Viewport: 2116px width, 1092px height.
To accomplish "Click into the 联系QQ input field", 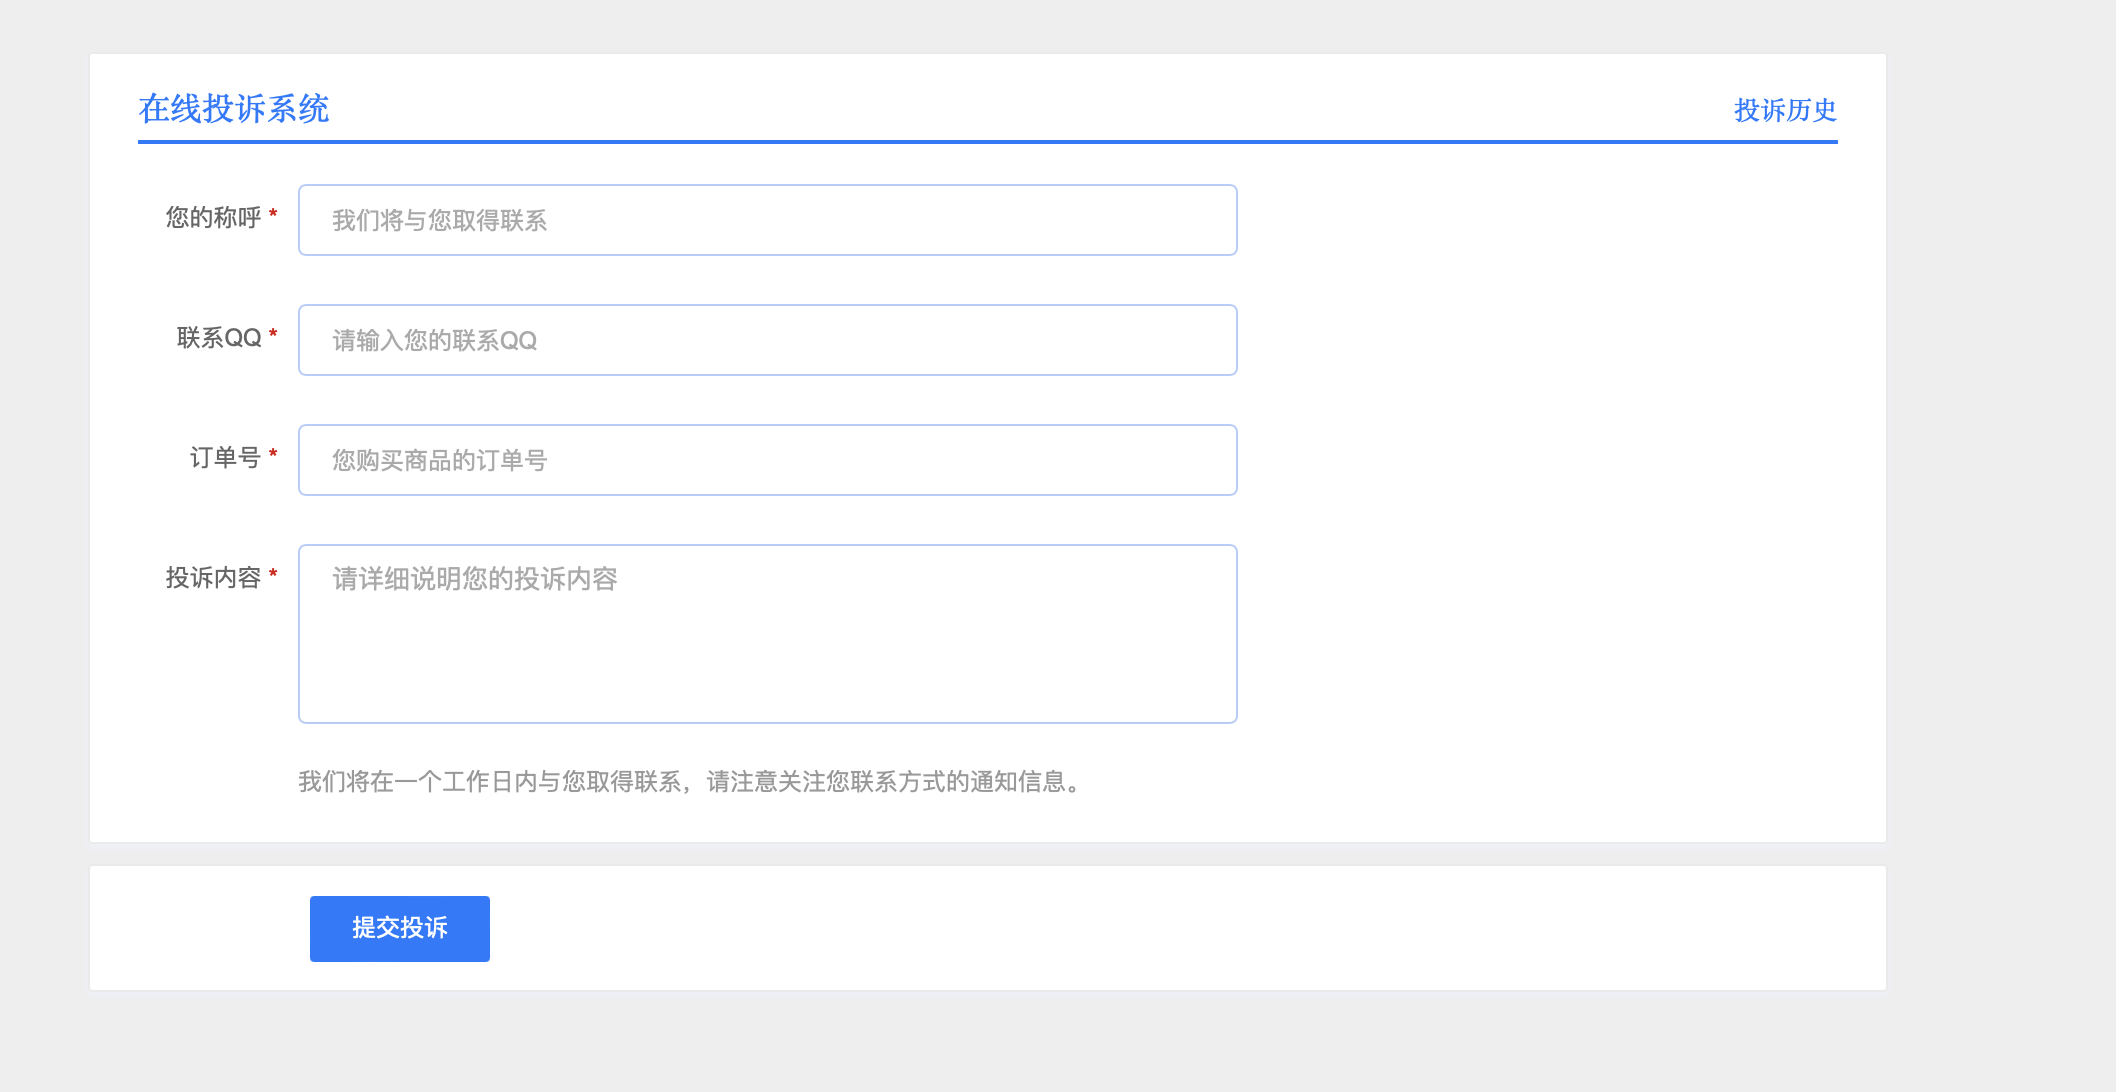I will (x=767, y=340).
